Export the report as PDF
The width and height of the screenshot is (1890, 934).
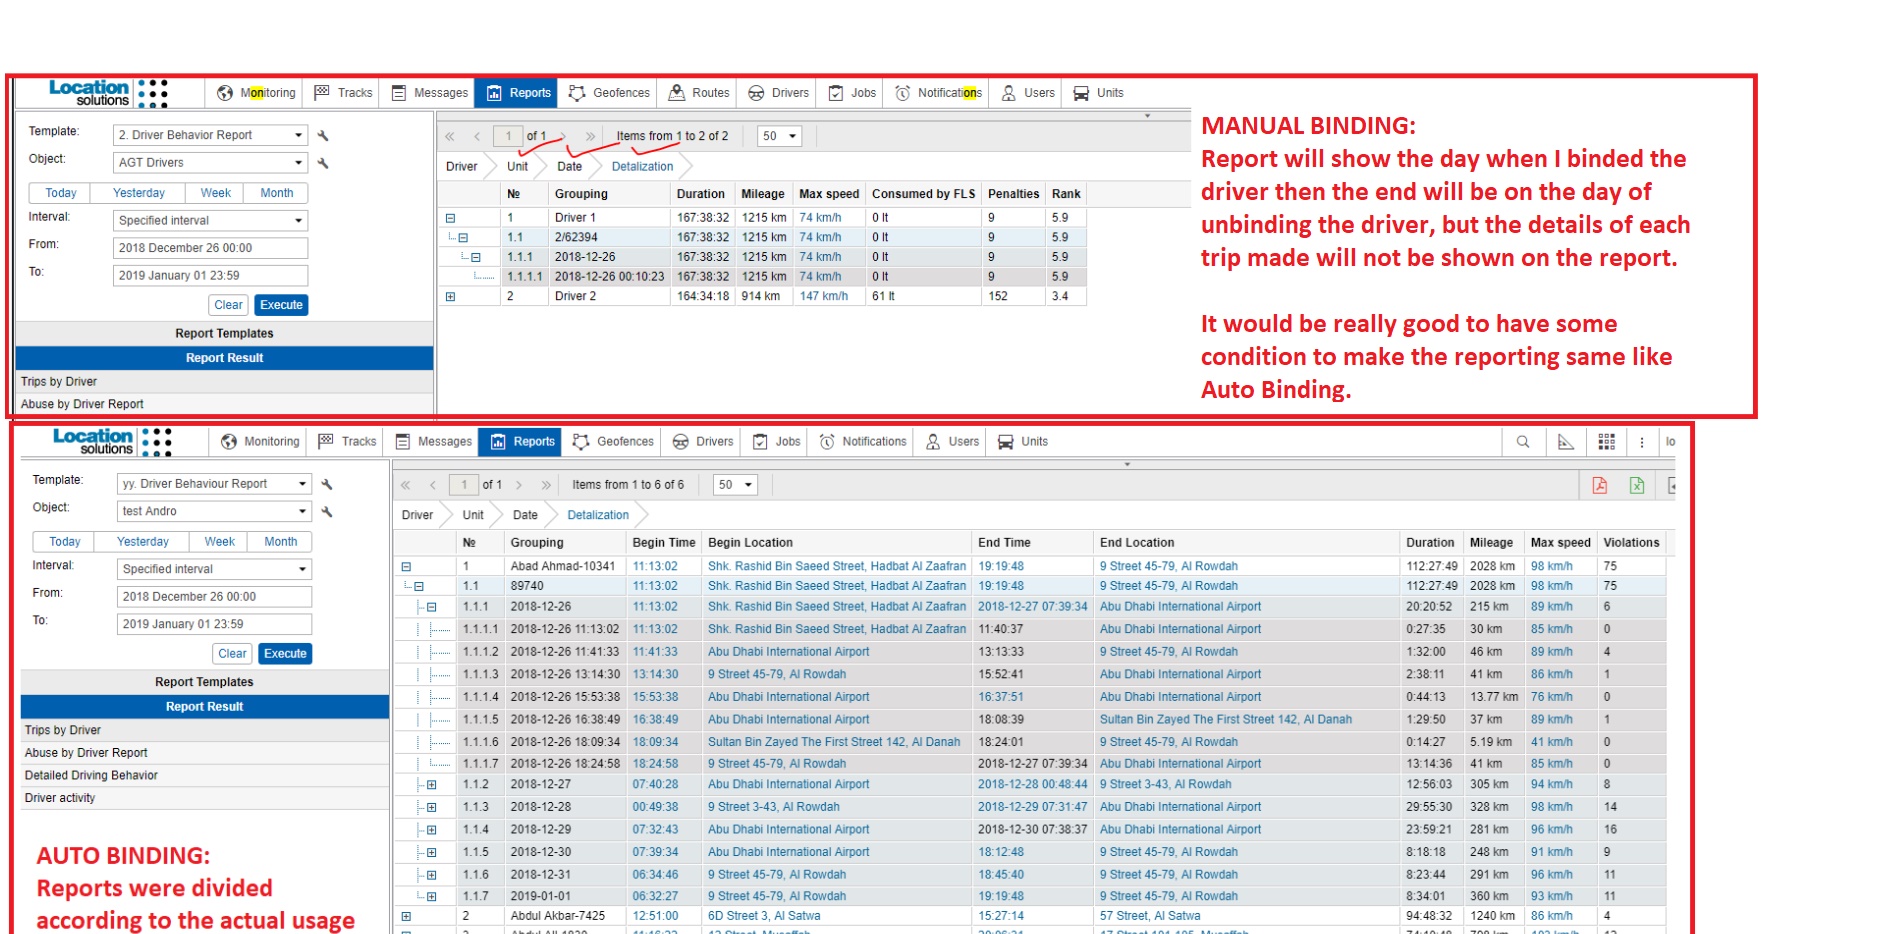point(1600,485)
